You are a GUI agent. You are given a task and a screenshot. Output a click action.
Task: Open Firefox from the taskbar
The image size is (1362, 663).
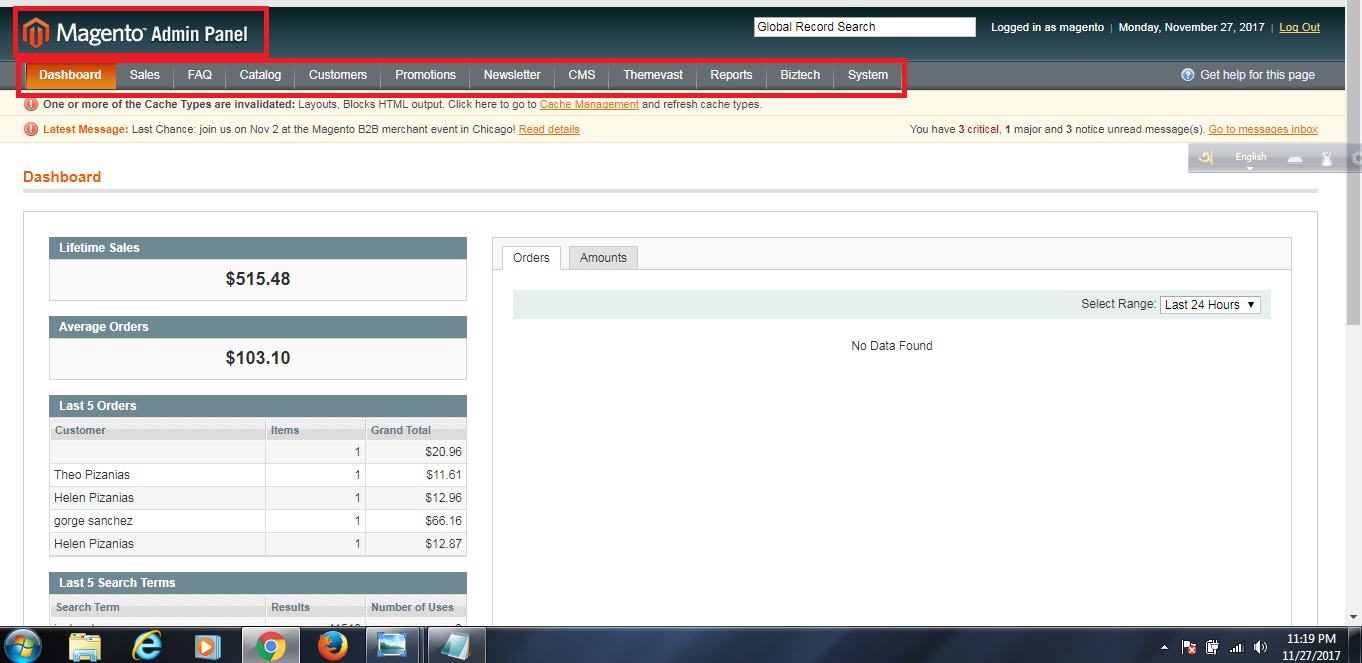(332, 646)
